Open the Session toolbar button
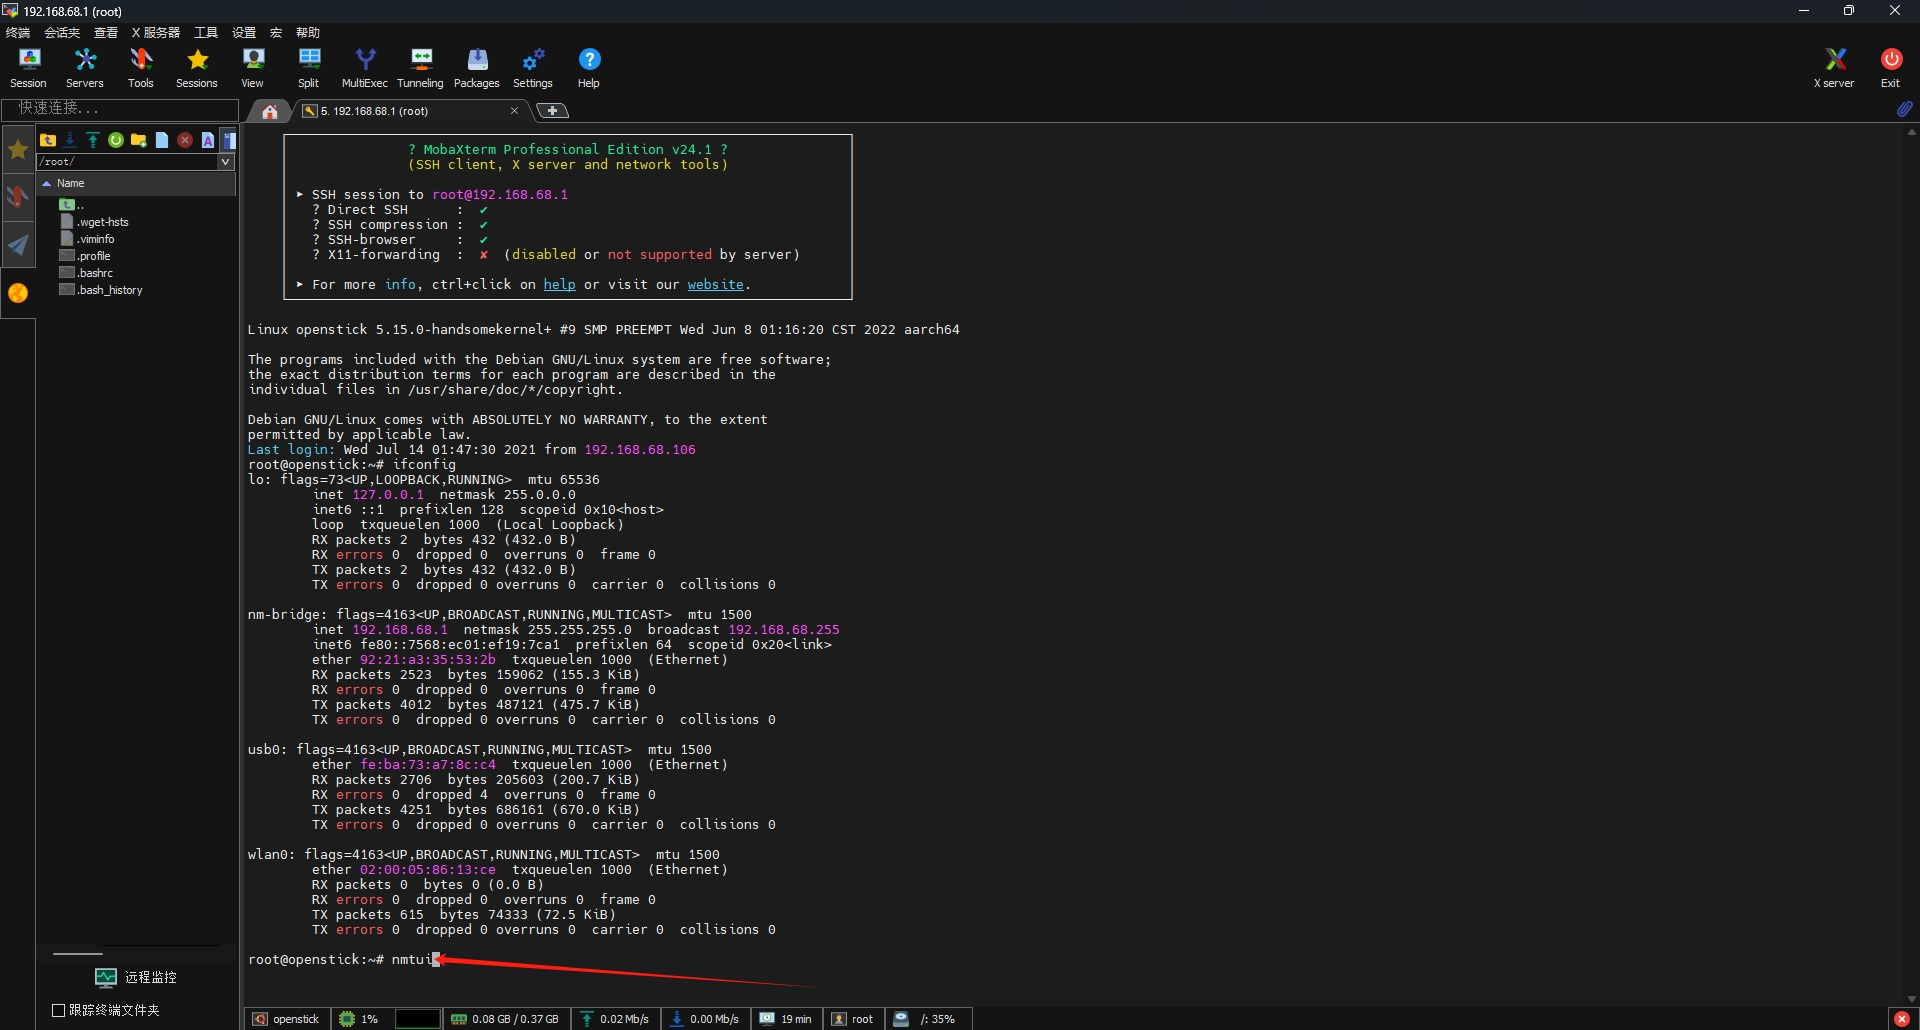Screen dimensions: 1920x1030 (x=28, y=68)
